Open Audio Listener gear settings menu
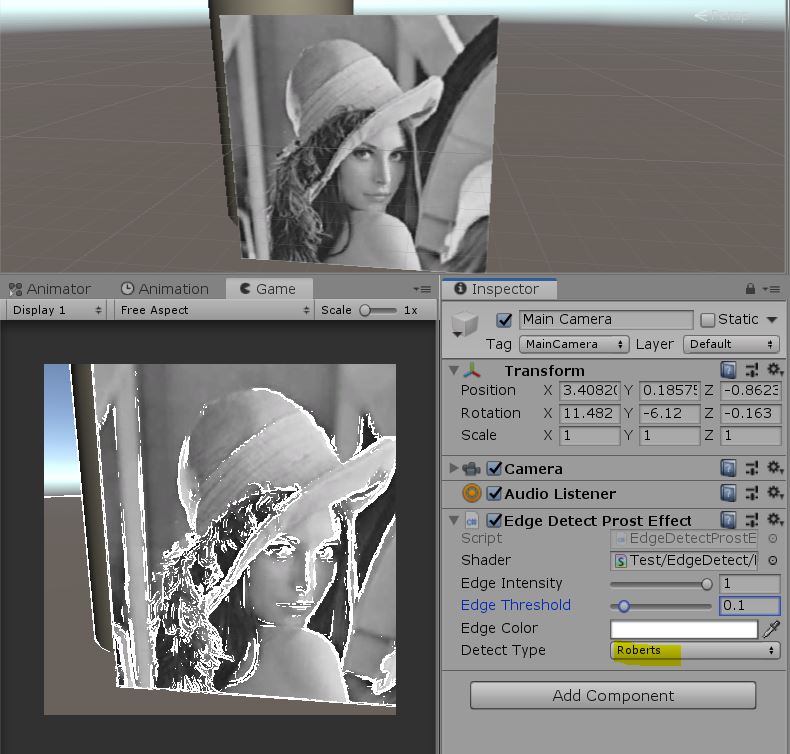Viewport: 790px width, 754px height. coord(774,493)
